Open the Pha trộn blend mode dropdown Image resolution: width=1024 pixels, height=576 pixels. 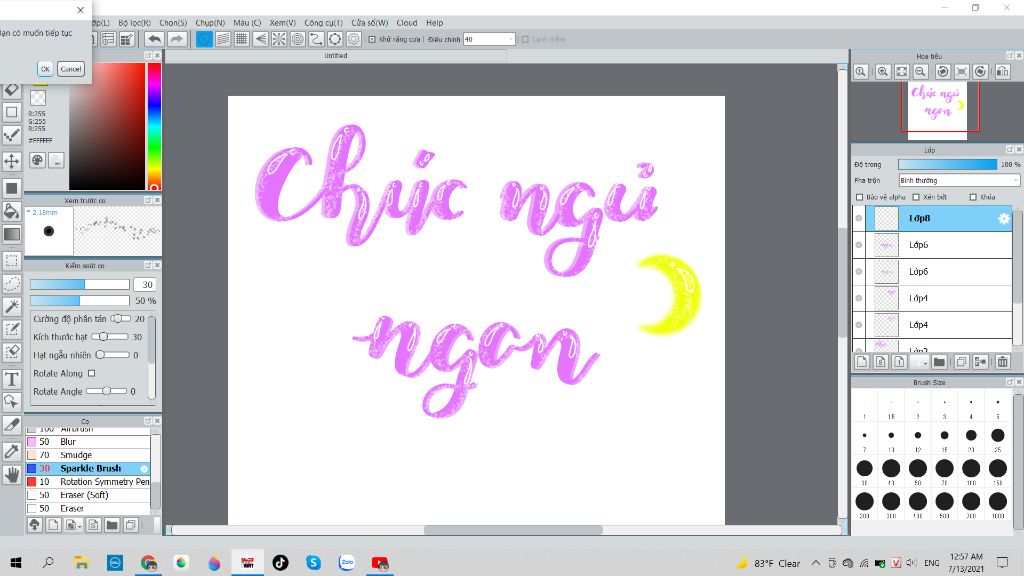pos(959,180)
